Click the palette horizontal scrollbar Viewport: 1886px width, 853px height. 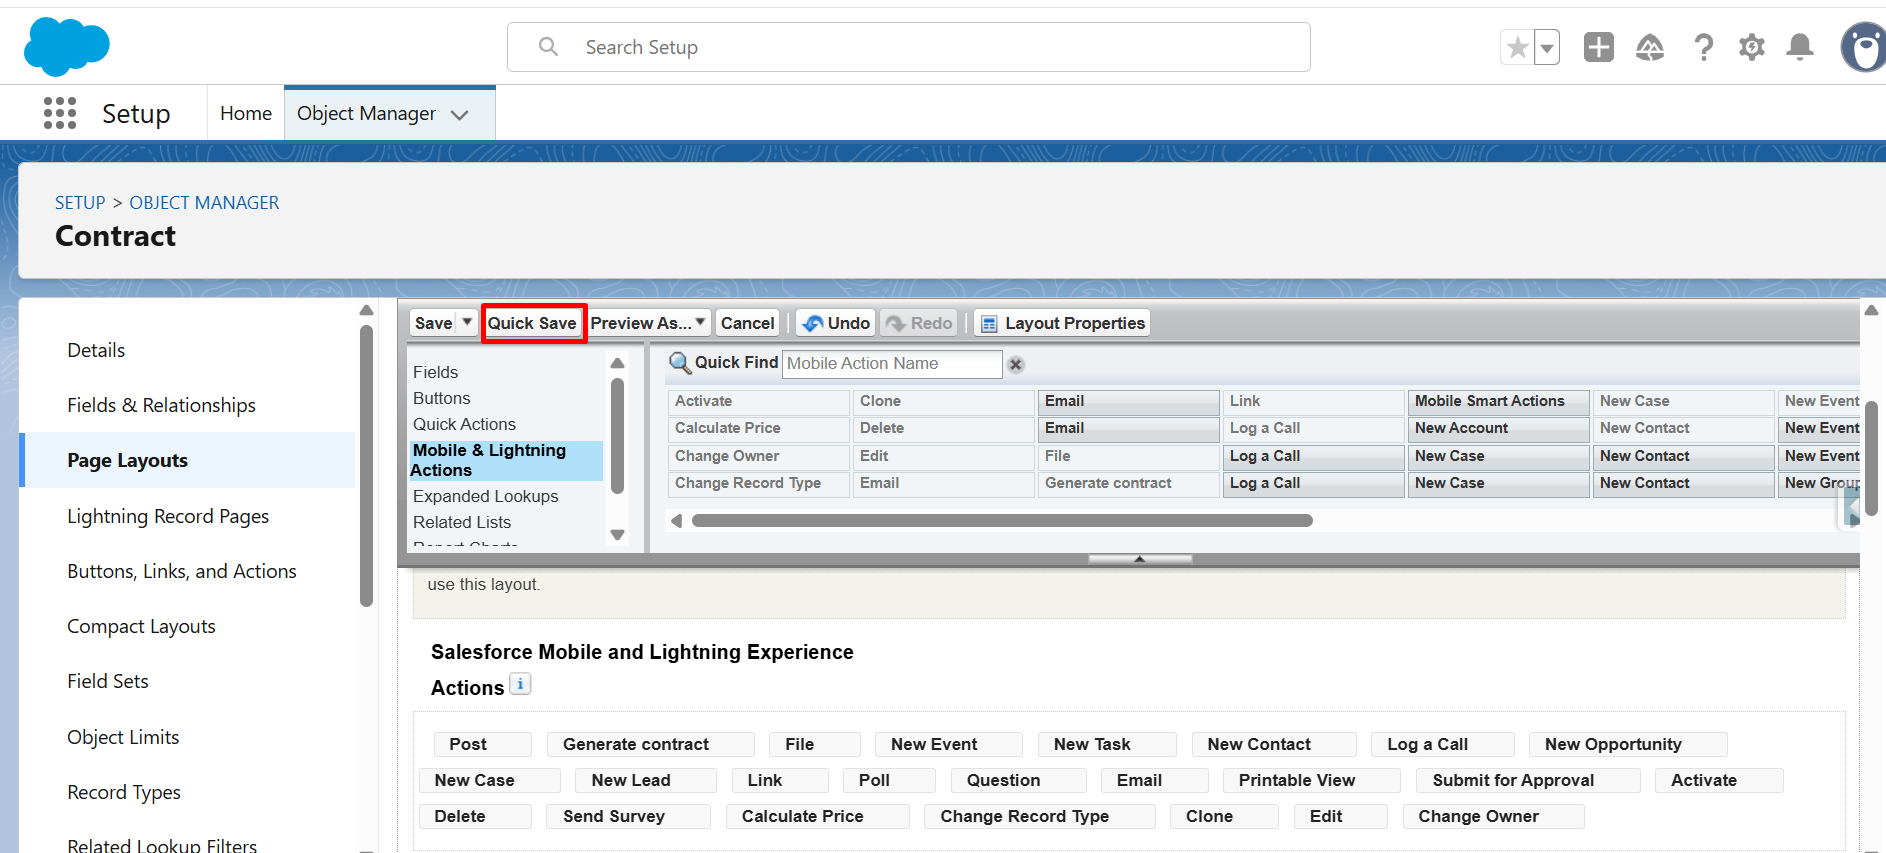[1001, 520]
